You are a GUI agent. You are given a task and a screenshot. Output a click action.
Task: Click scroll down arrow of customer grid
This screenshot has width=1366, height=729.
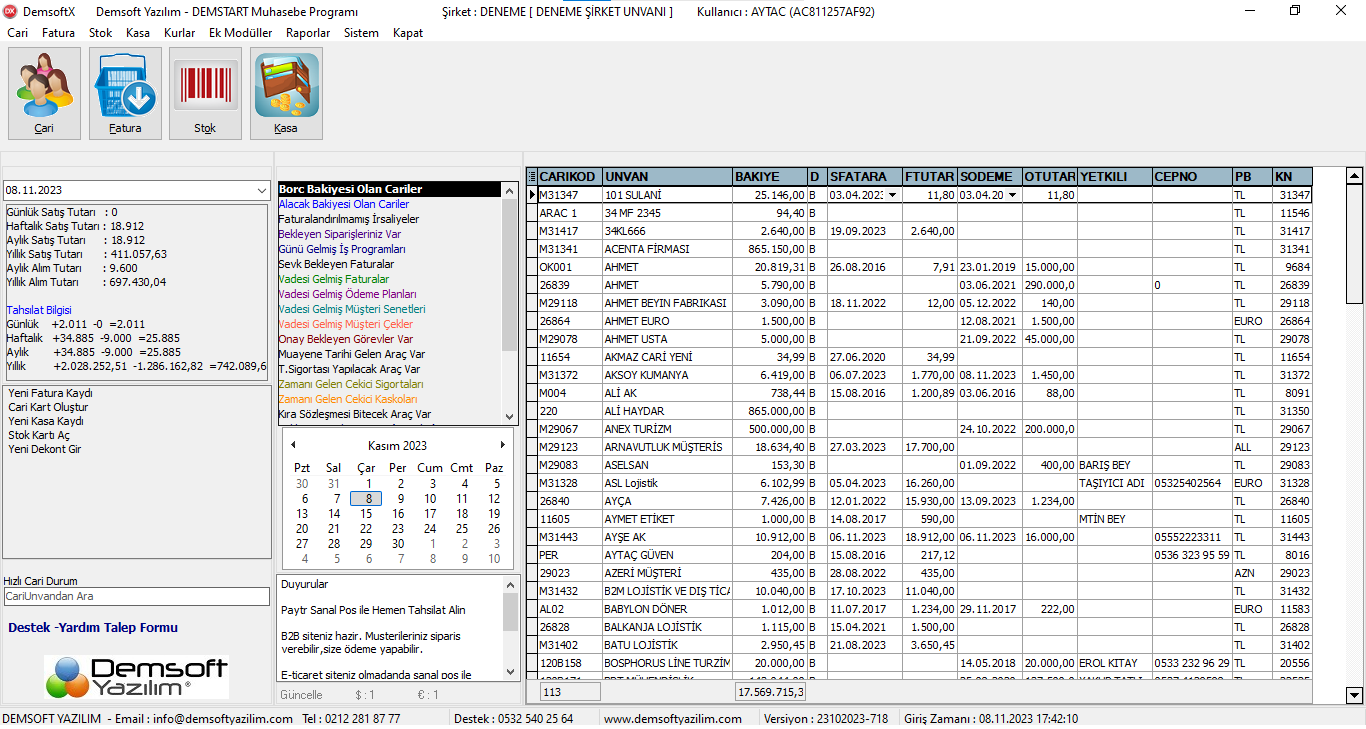point(1355,695)
